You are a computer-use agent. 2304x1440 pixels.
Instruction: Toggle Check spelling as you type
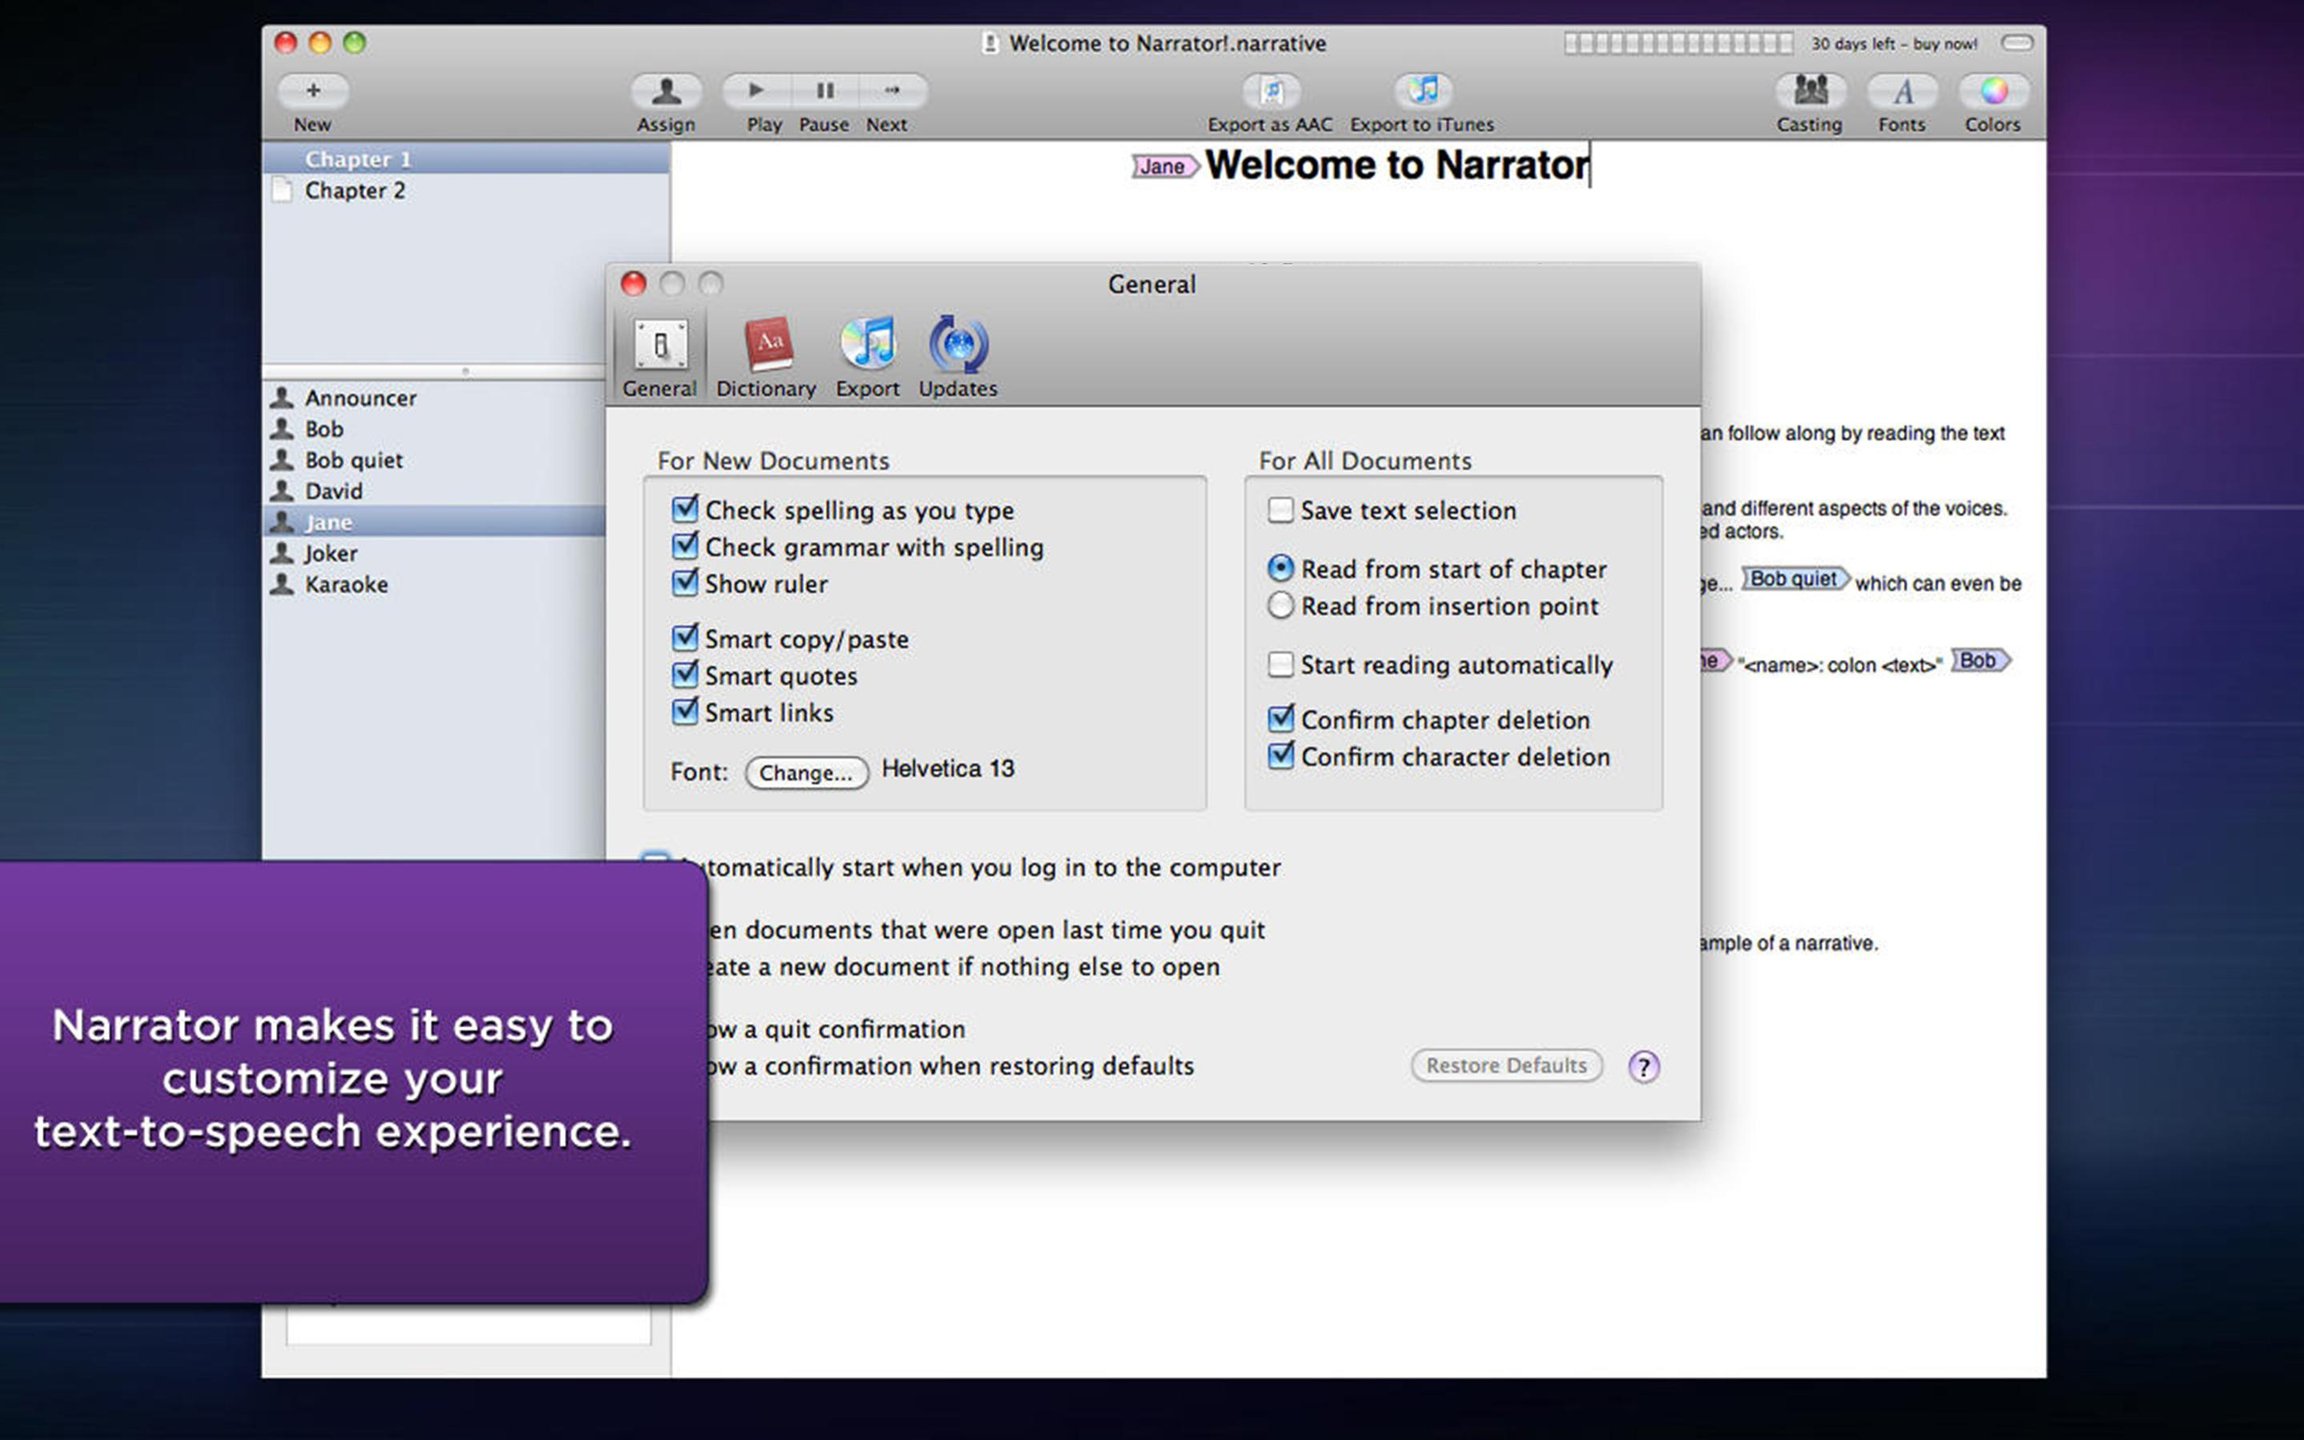(685, 509)
